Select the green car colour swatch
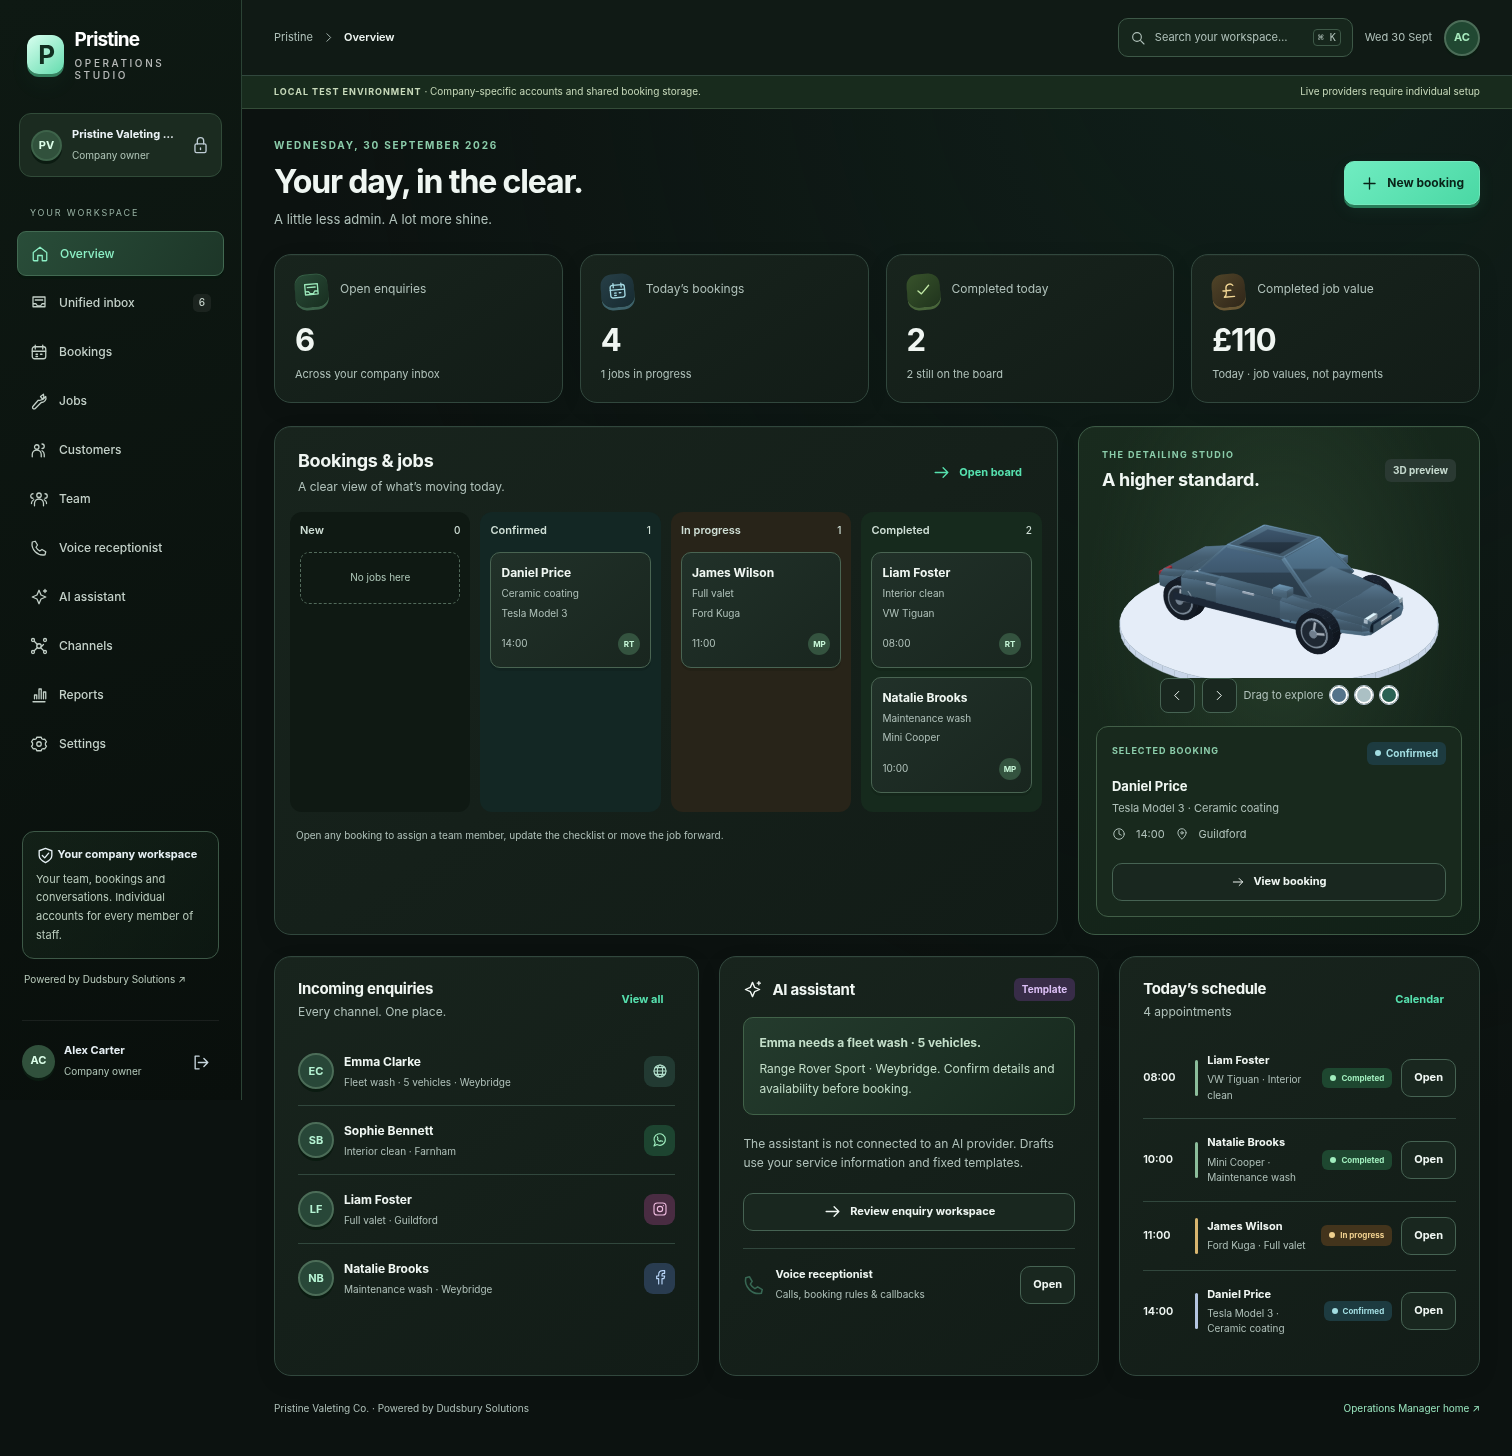 1389,695
